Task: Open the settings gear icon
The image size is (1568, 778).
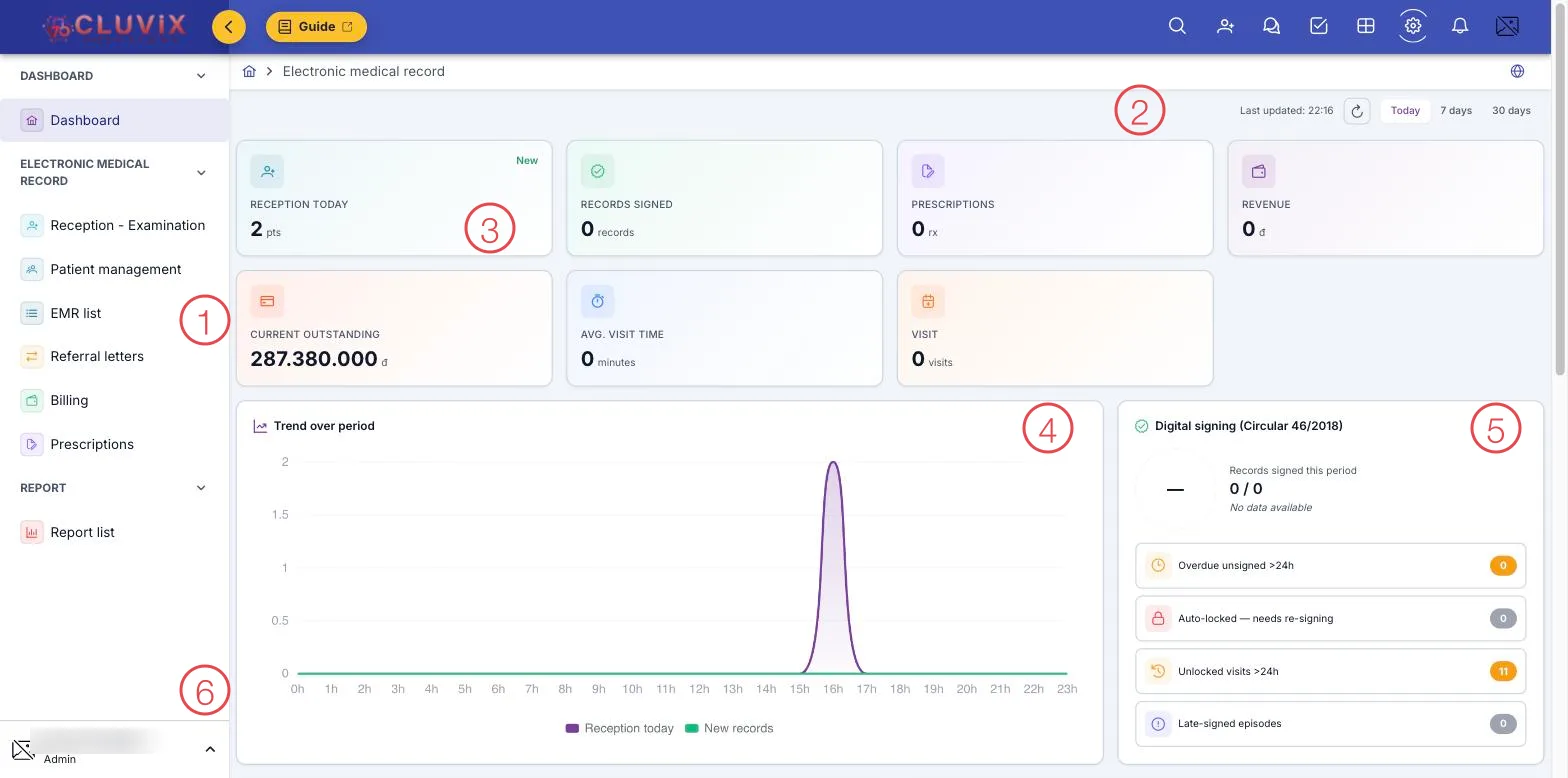Action: point(1413,27)
